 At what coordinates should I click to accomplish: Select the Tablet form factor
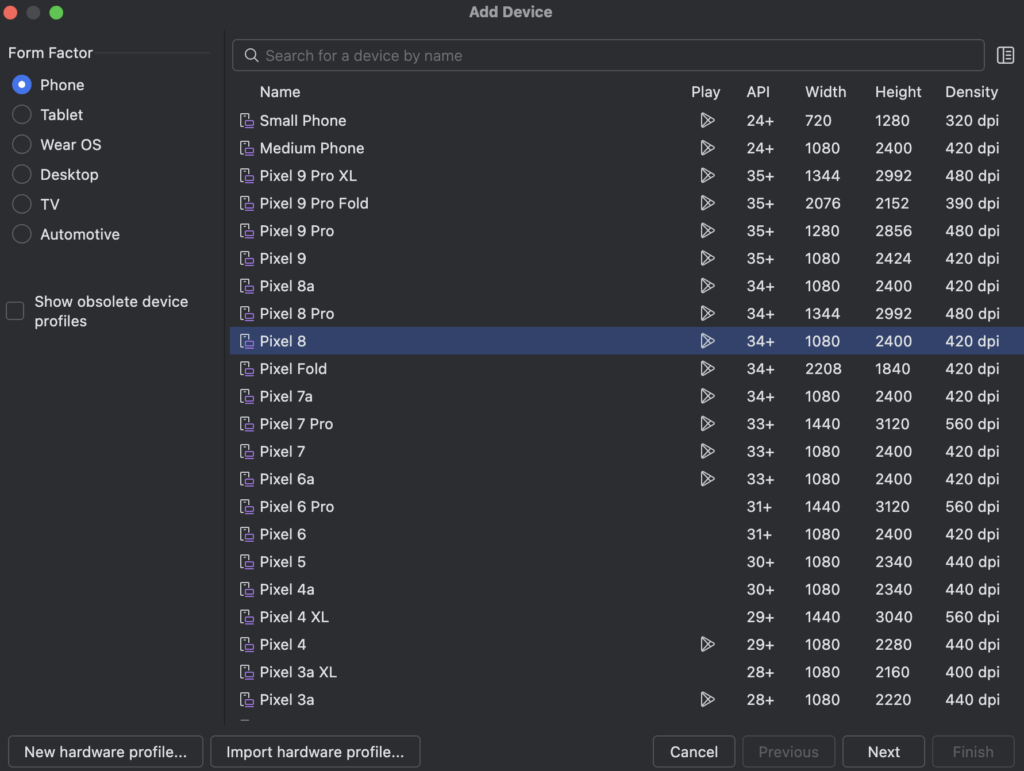(x=22, y=115)
